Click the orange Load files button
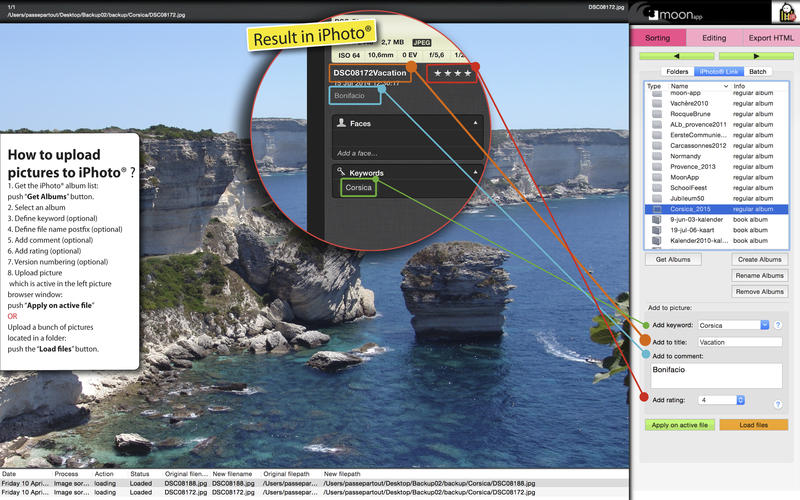 (753, 425)
